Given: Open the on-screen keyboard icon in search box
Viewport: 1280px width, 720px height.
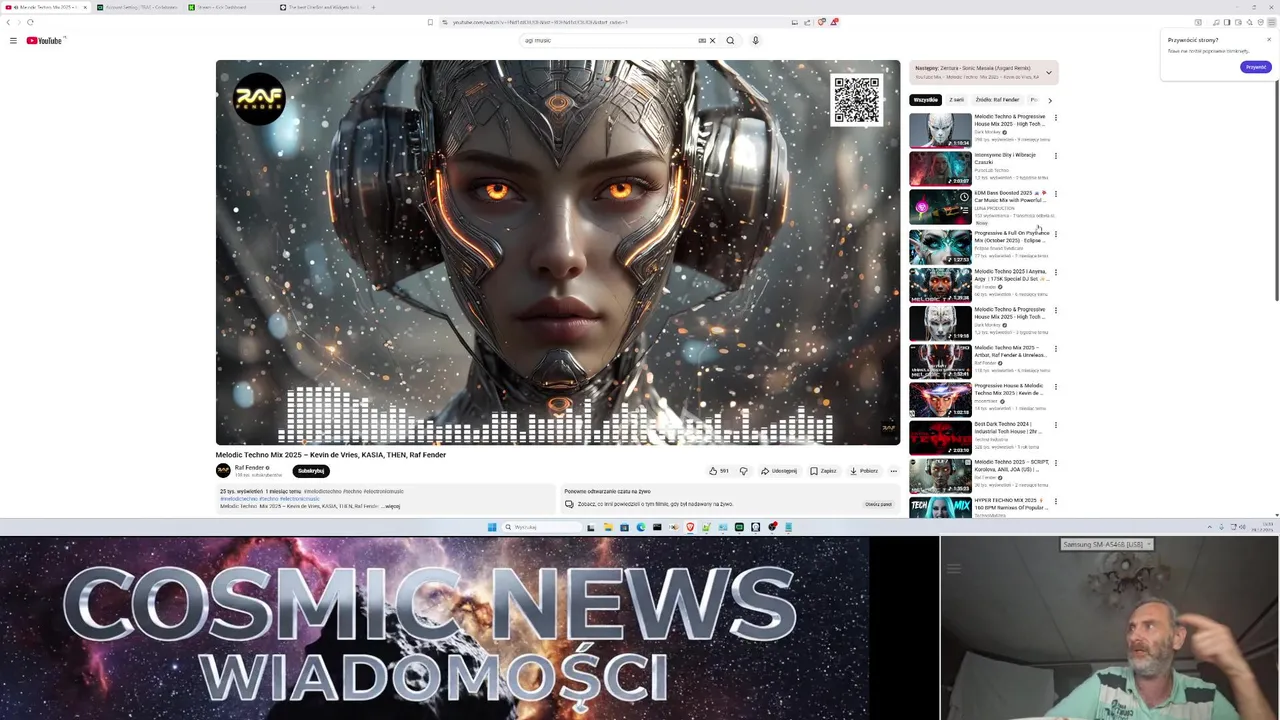Looking at the screenshot, I should [x=702, y=41].
